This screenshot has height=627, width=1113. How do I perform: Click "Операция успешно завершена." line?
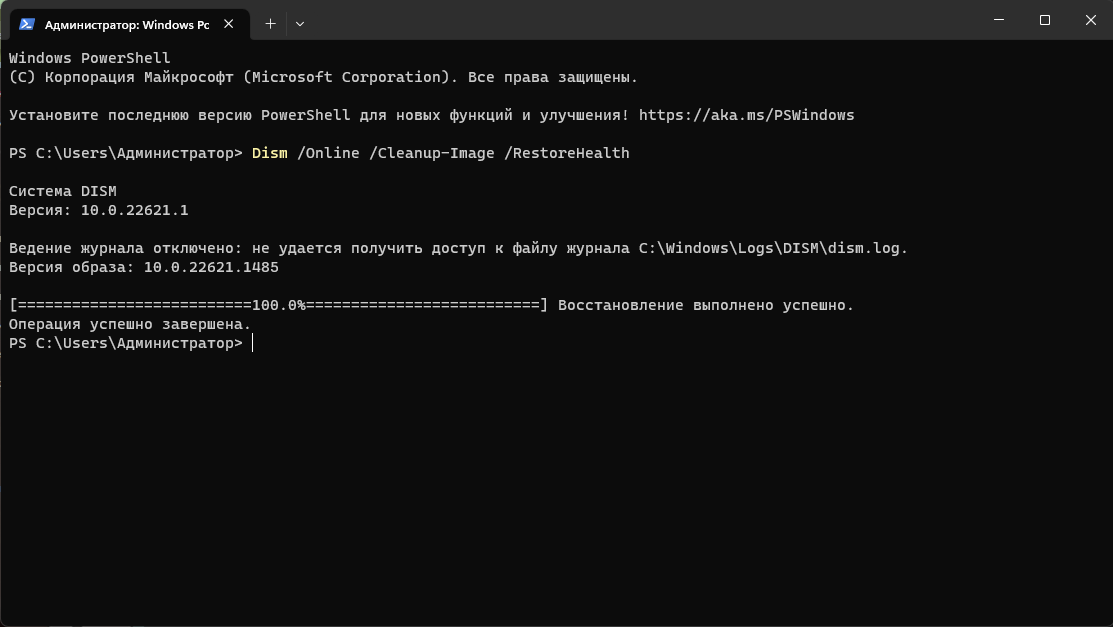coord(130,325)
